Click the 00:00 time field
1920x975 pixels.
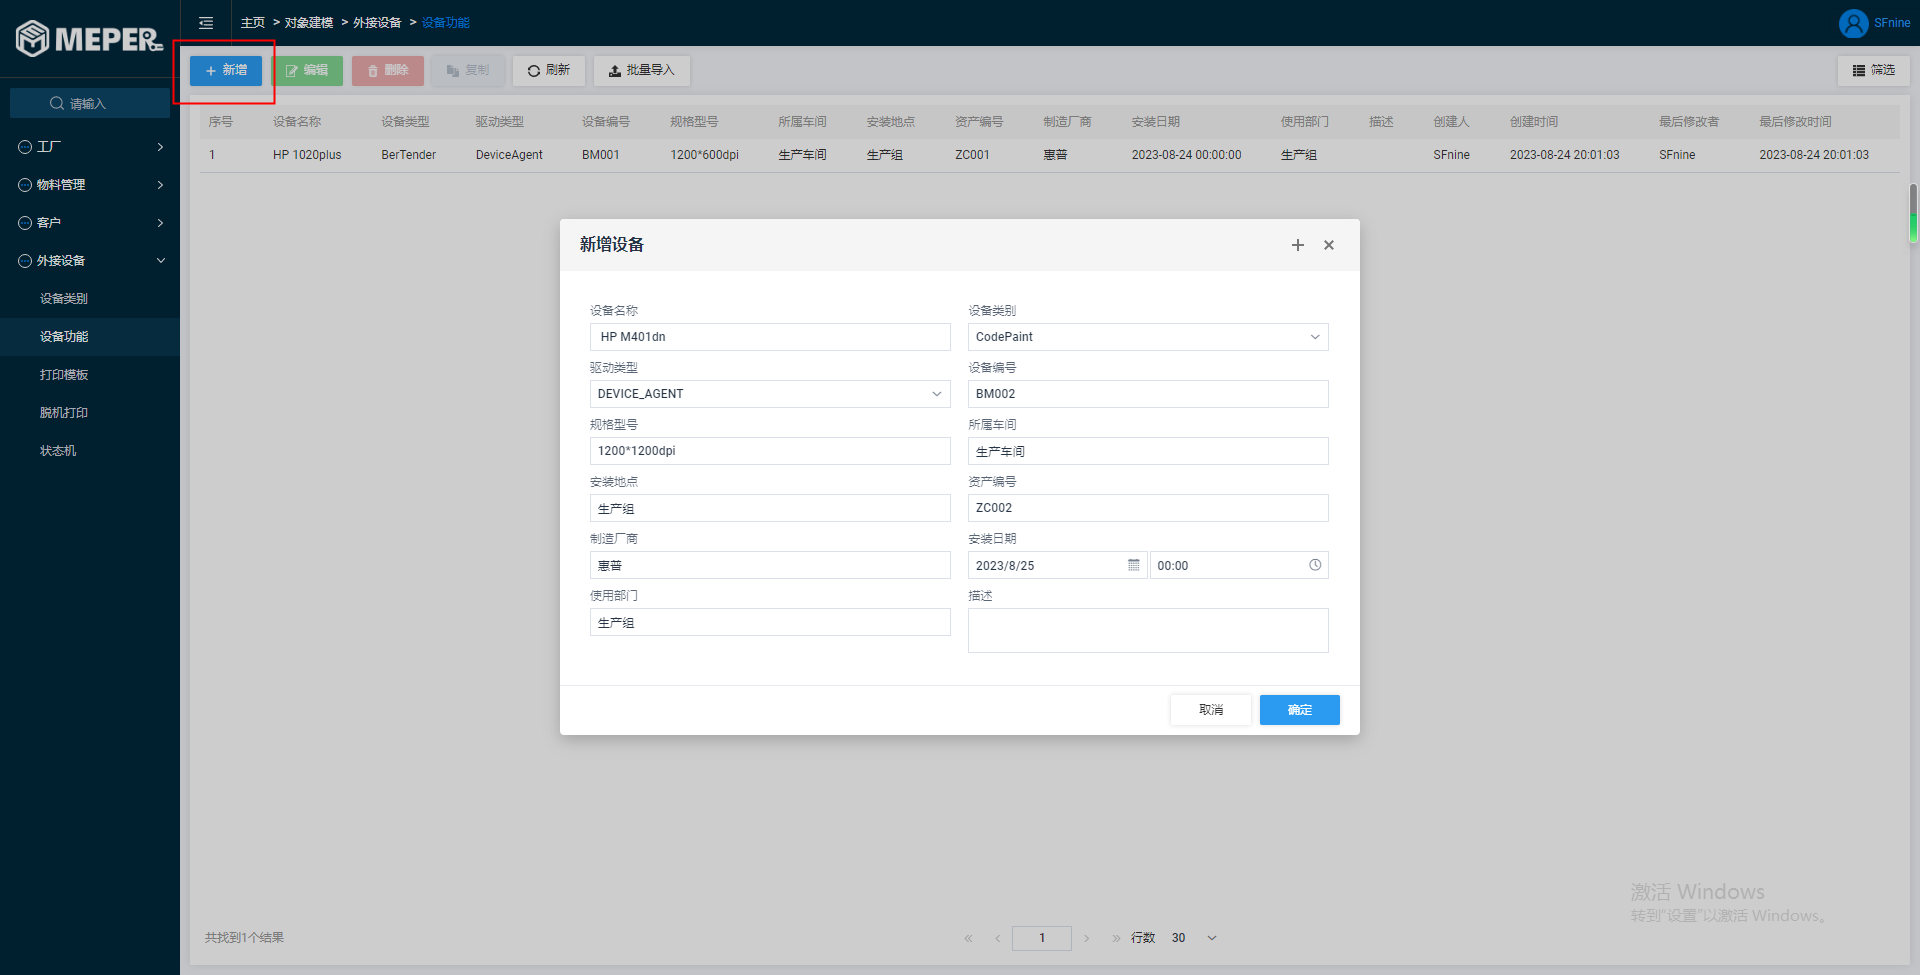1239,565
